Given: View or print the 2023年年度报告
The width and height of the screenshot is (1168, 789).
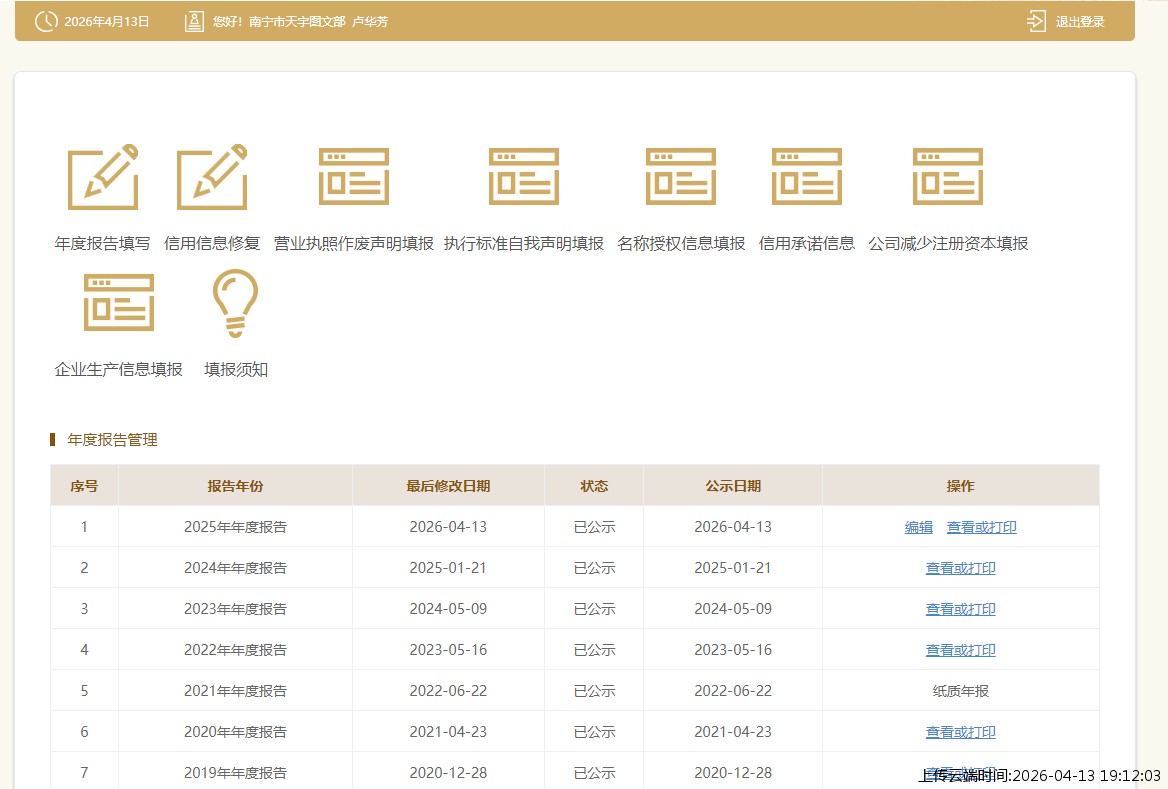Looking at the screenshot, I should pos(961,609).
